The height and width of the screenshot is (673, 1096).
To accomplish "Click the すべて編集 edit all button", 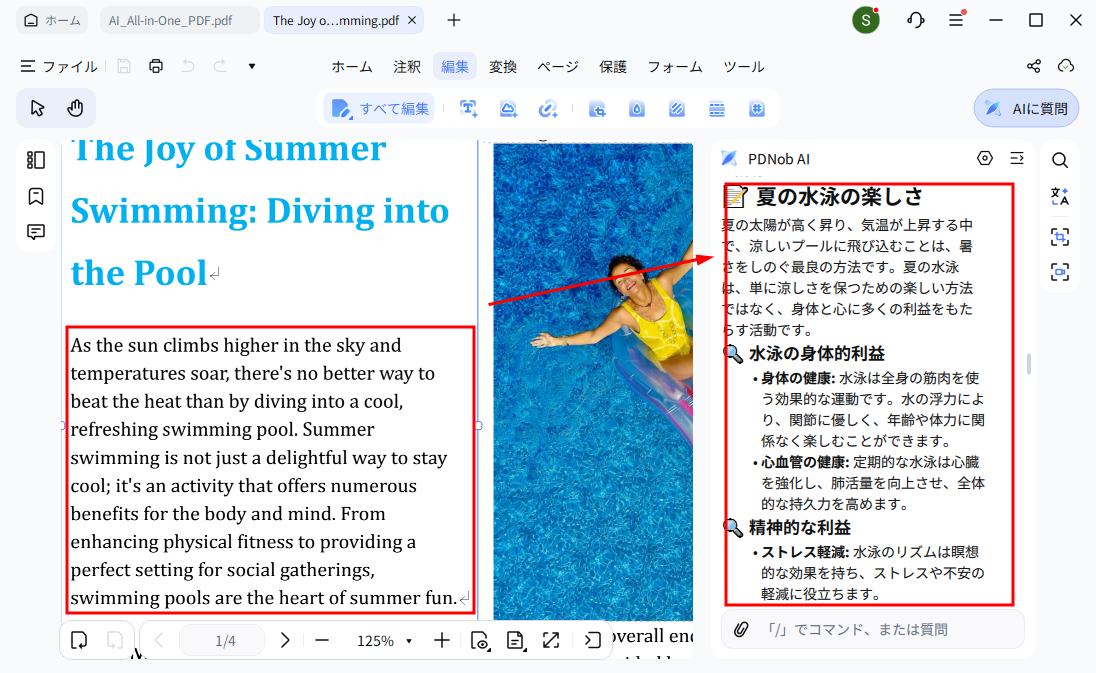I will tap(380, 109).
